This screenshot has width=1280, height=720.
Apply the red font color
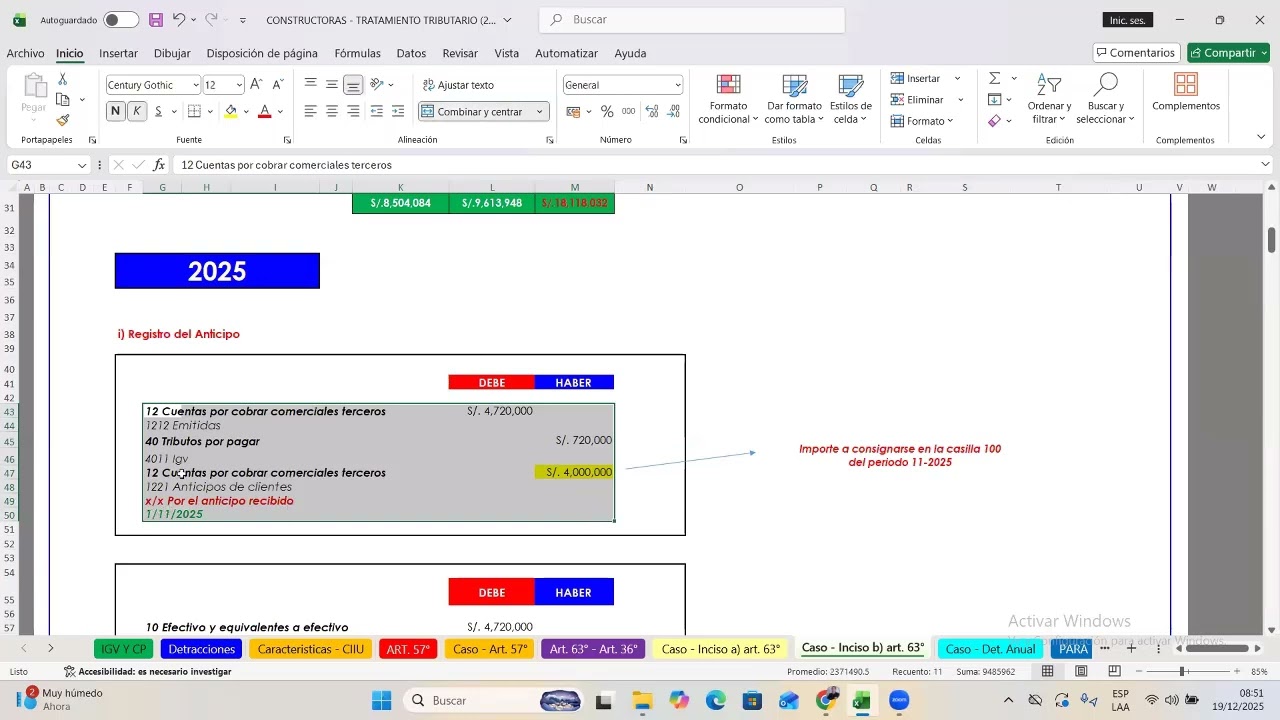point(265,112)
